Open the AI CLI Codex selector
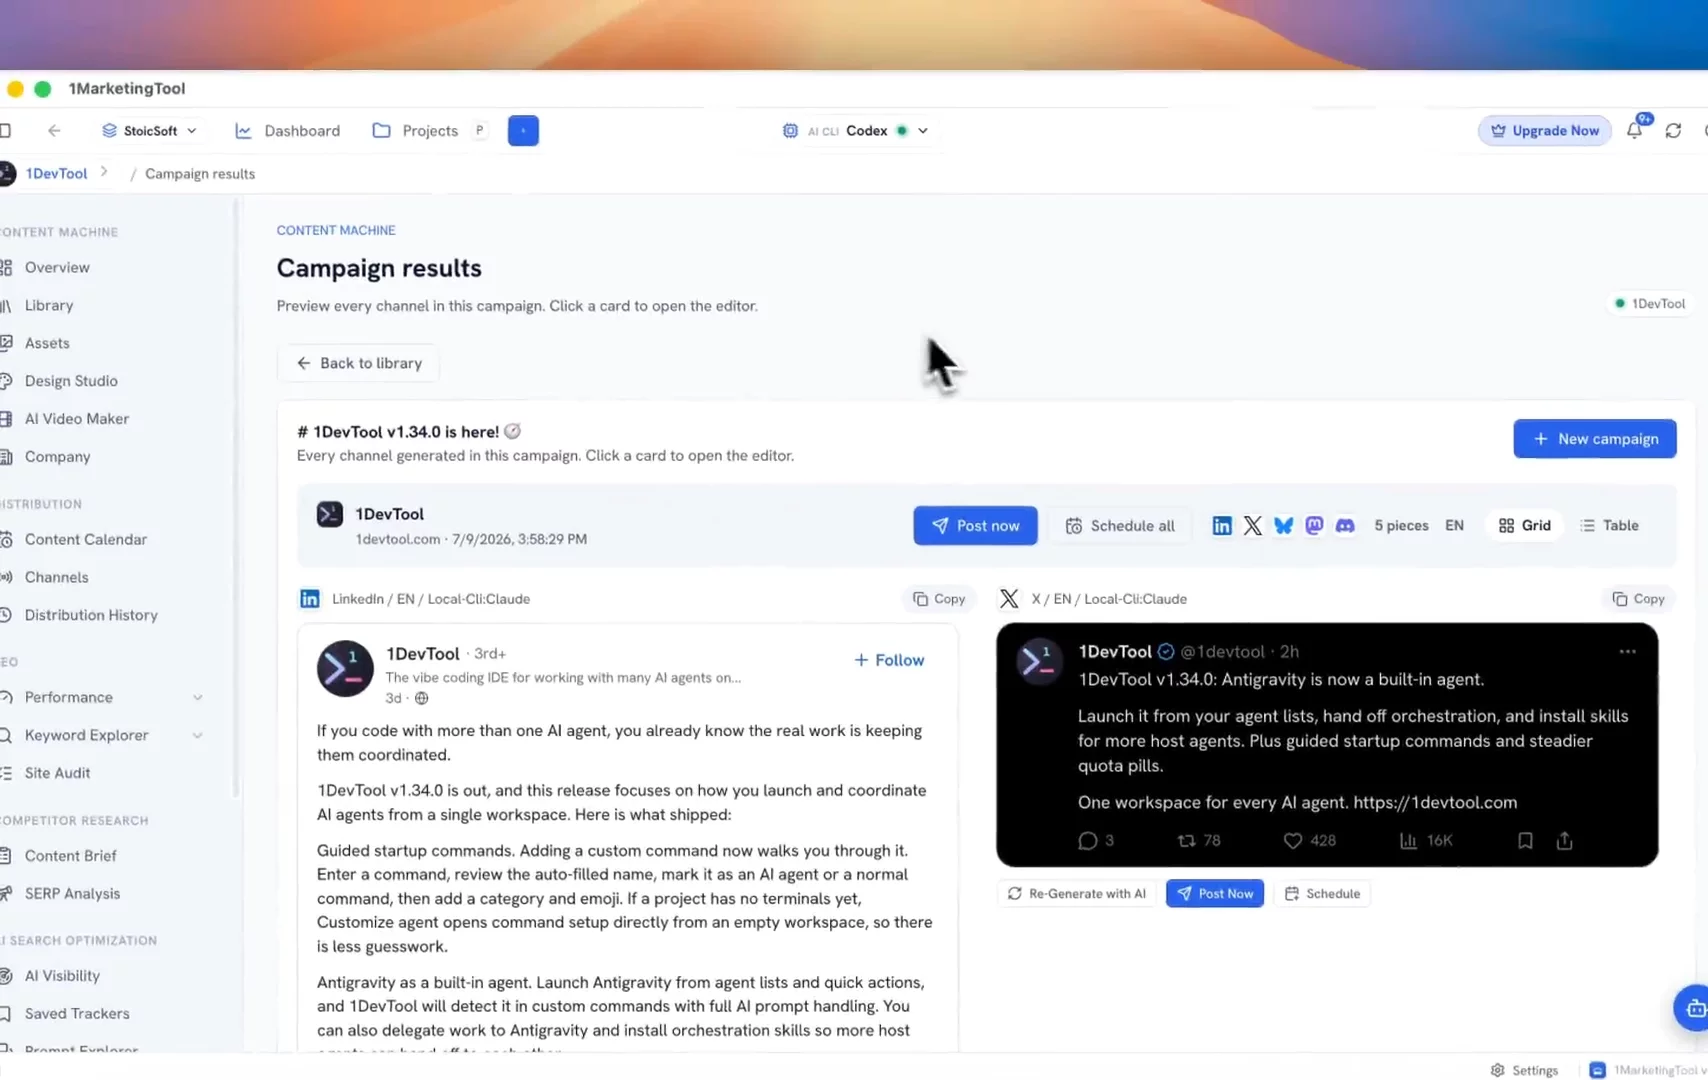 [856, 131]
